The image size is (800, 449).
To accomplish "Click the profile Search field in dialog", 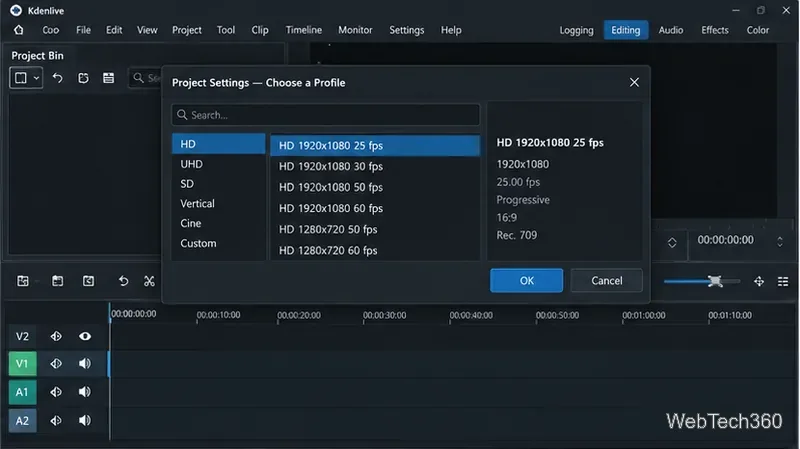I will coord(326,115).
